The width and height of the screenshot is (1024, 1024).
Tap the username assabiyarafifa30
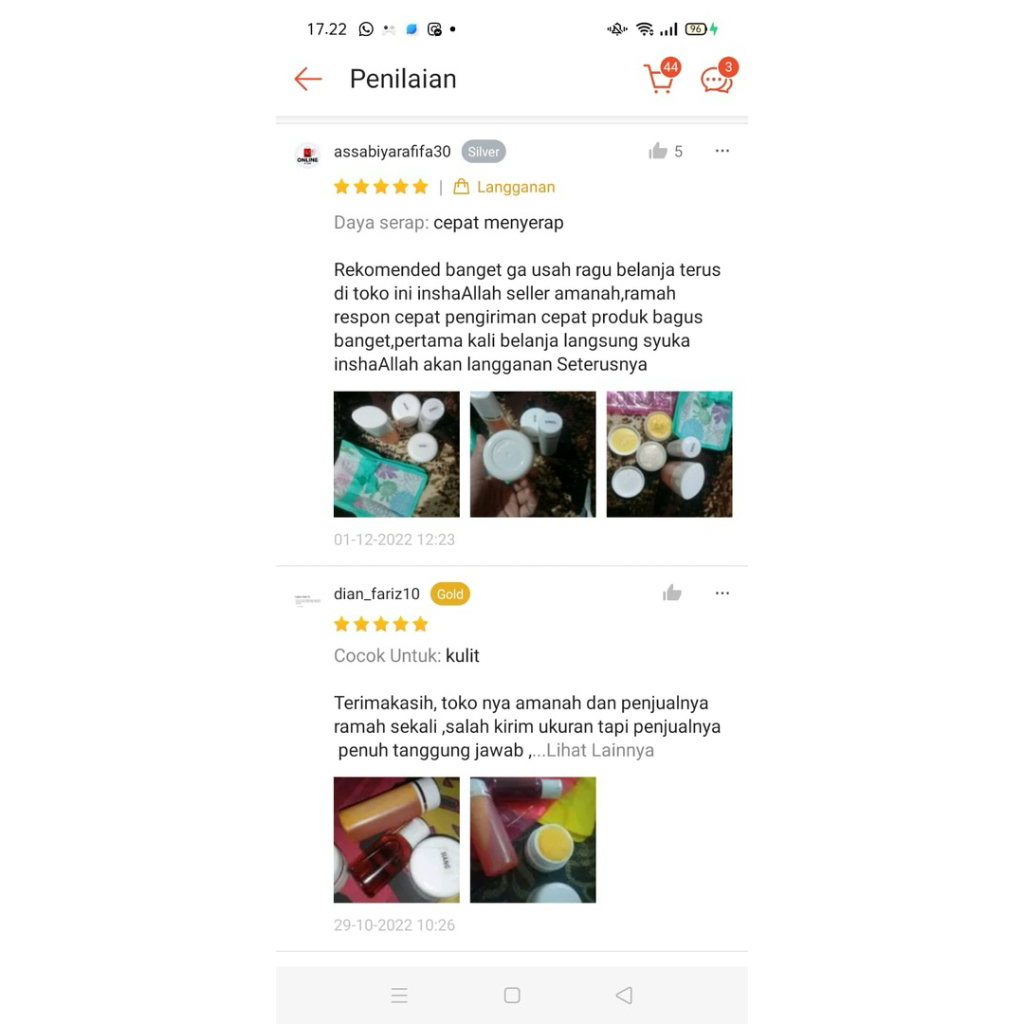point(392,152)
